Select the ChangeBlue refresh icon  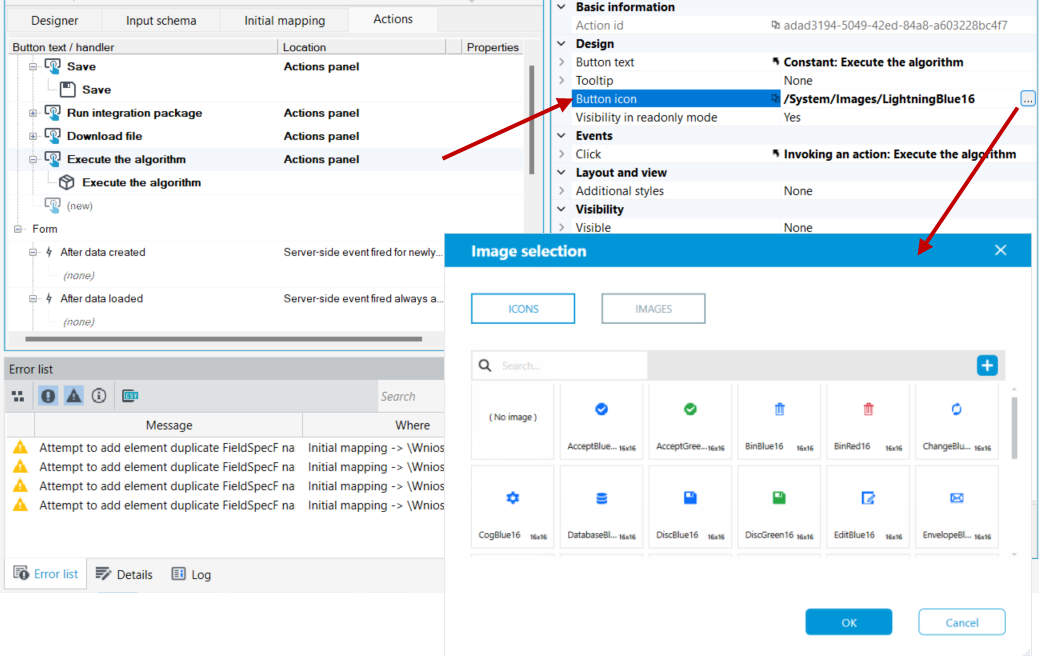[956, 421]
